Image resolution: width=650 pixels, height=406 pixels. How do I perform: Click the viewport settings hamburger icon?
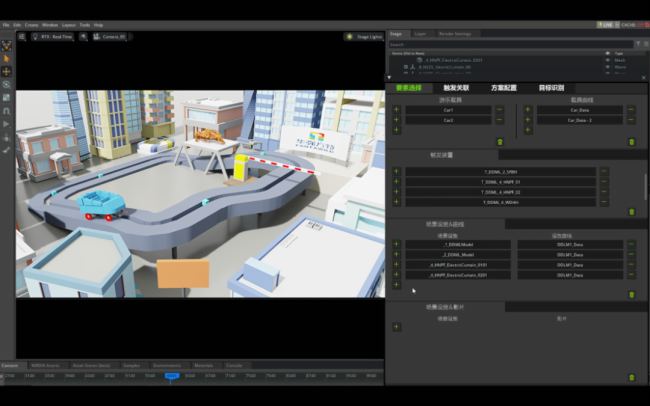click(21, 36)
